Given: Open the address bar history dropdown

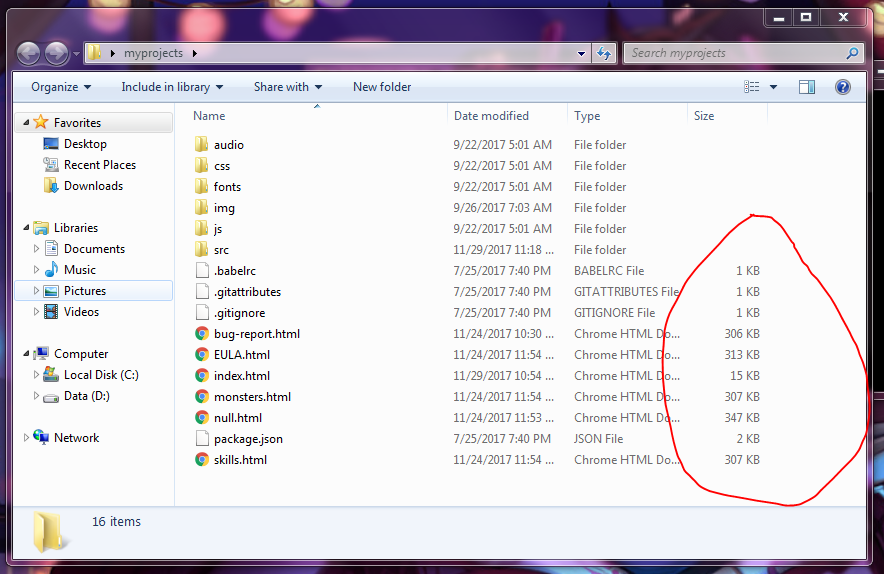Looking at the screenshot, I should (x=581, y=54).
